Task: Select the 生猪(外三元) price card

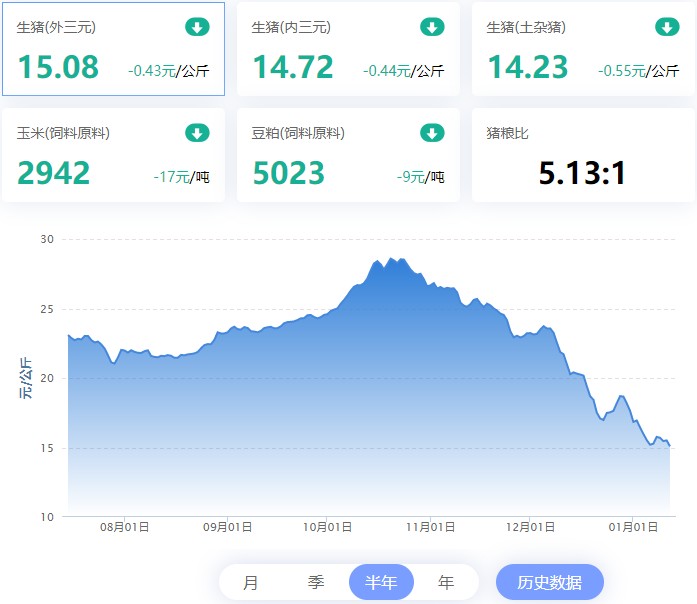Action: coord(113,49)
